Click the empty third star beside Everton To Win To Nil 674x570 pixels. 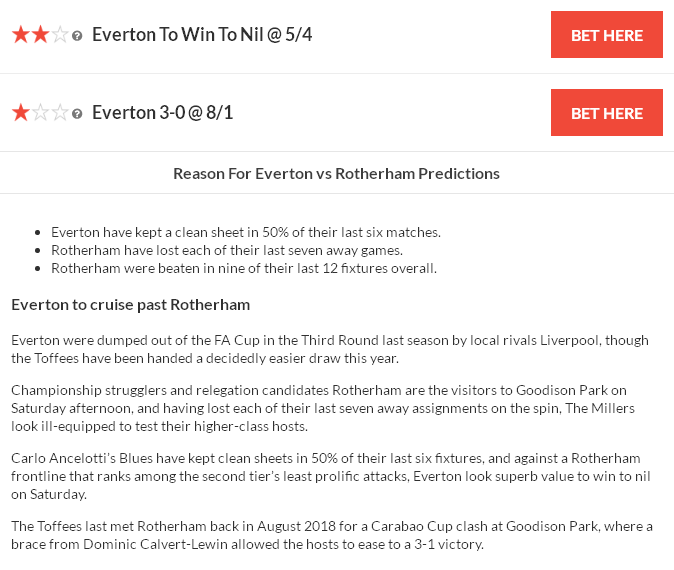[60, 35]
